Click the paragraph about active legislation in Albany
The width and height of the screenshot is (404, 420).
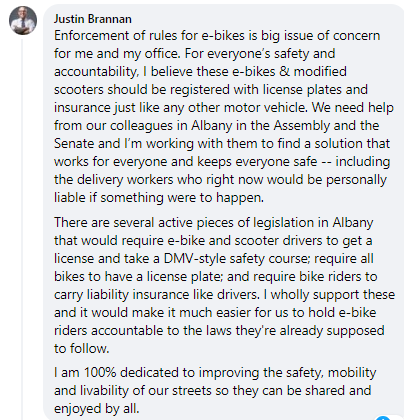tap(224, 285)
